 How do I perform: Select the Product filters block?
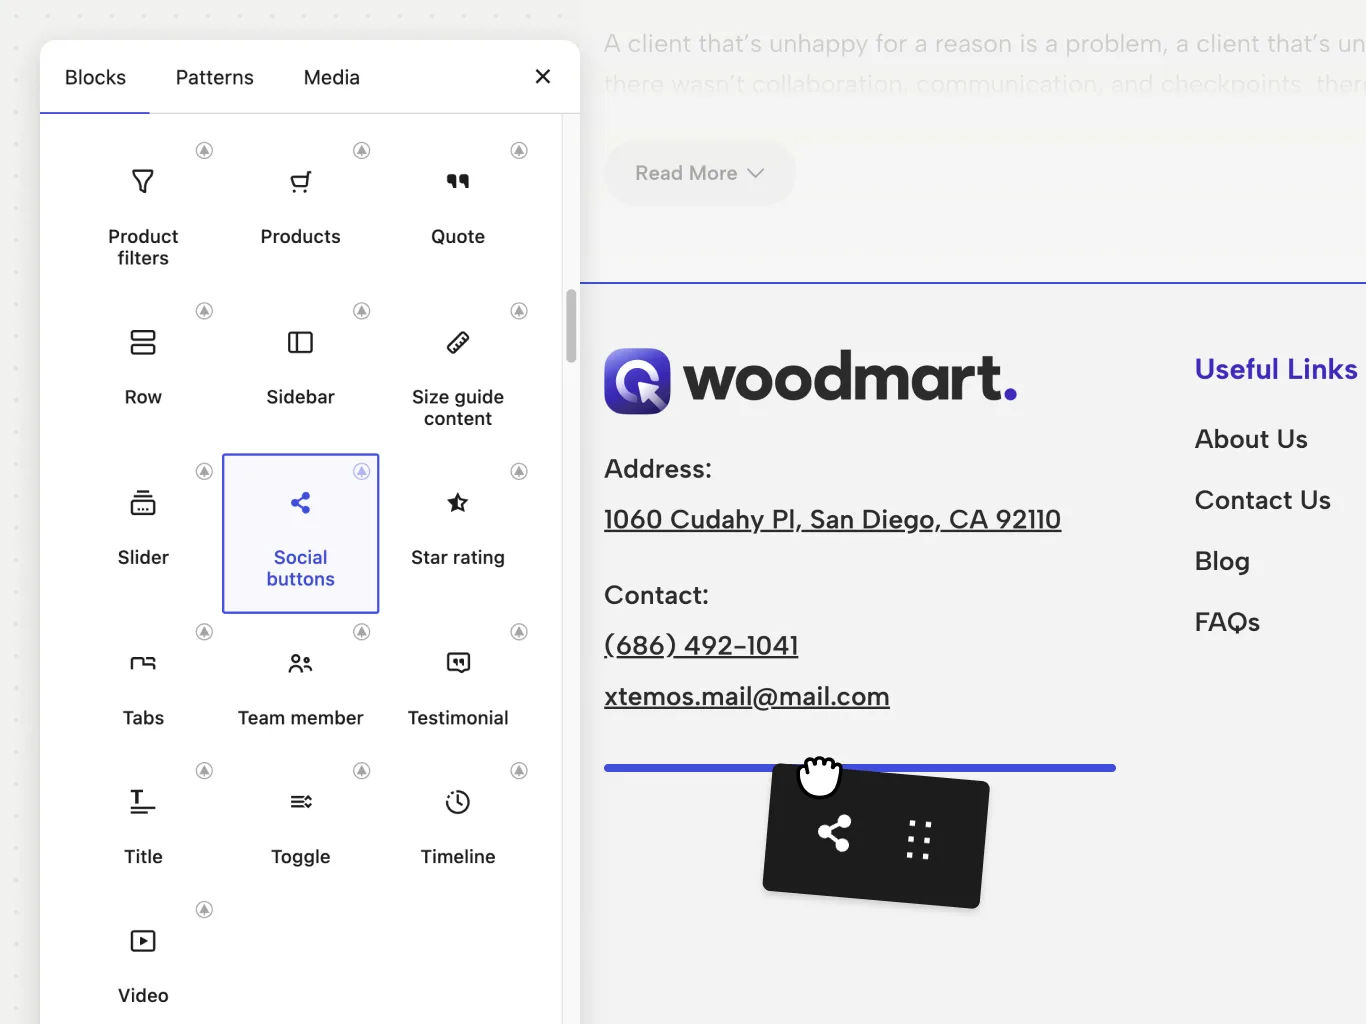143,213
